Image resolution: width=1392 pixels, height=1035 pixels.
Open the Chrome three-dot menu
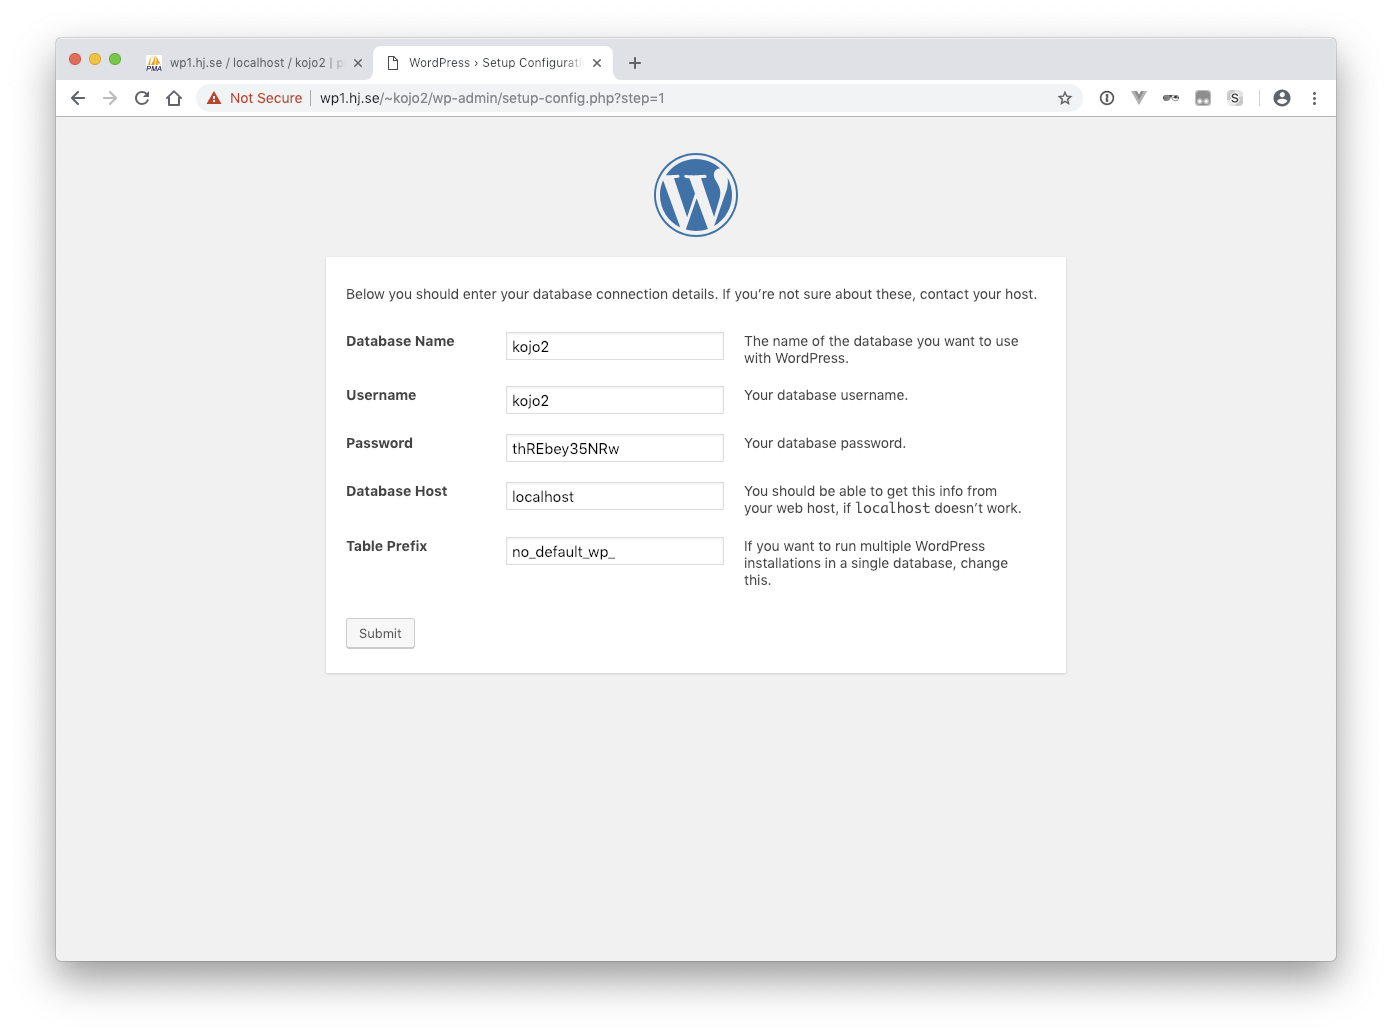pos(1314,98)
